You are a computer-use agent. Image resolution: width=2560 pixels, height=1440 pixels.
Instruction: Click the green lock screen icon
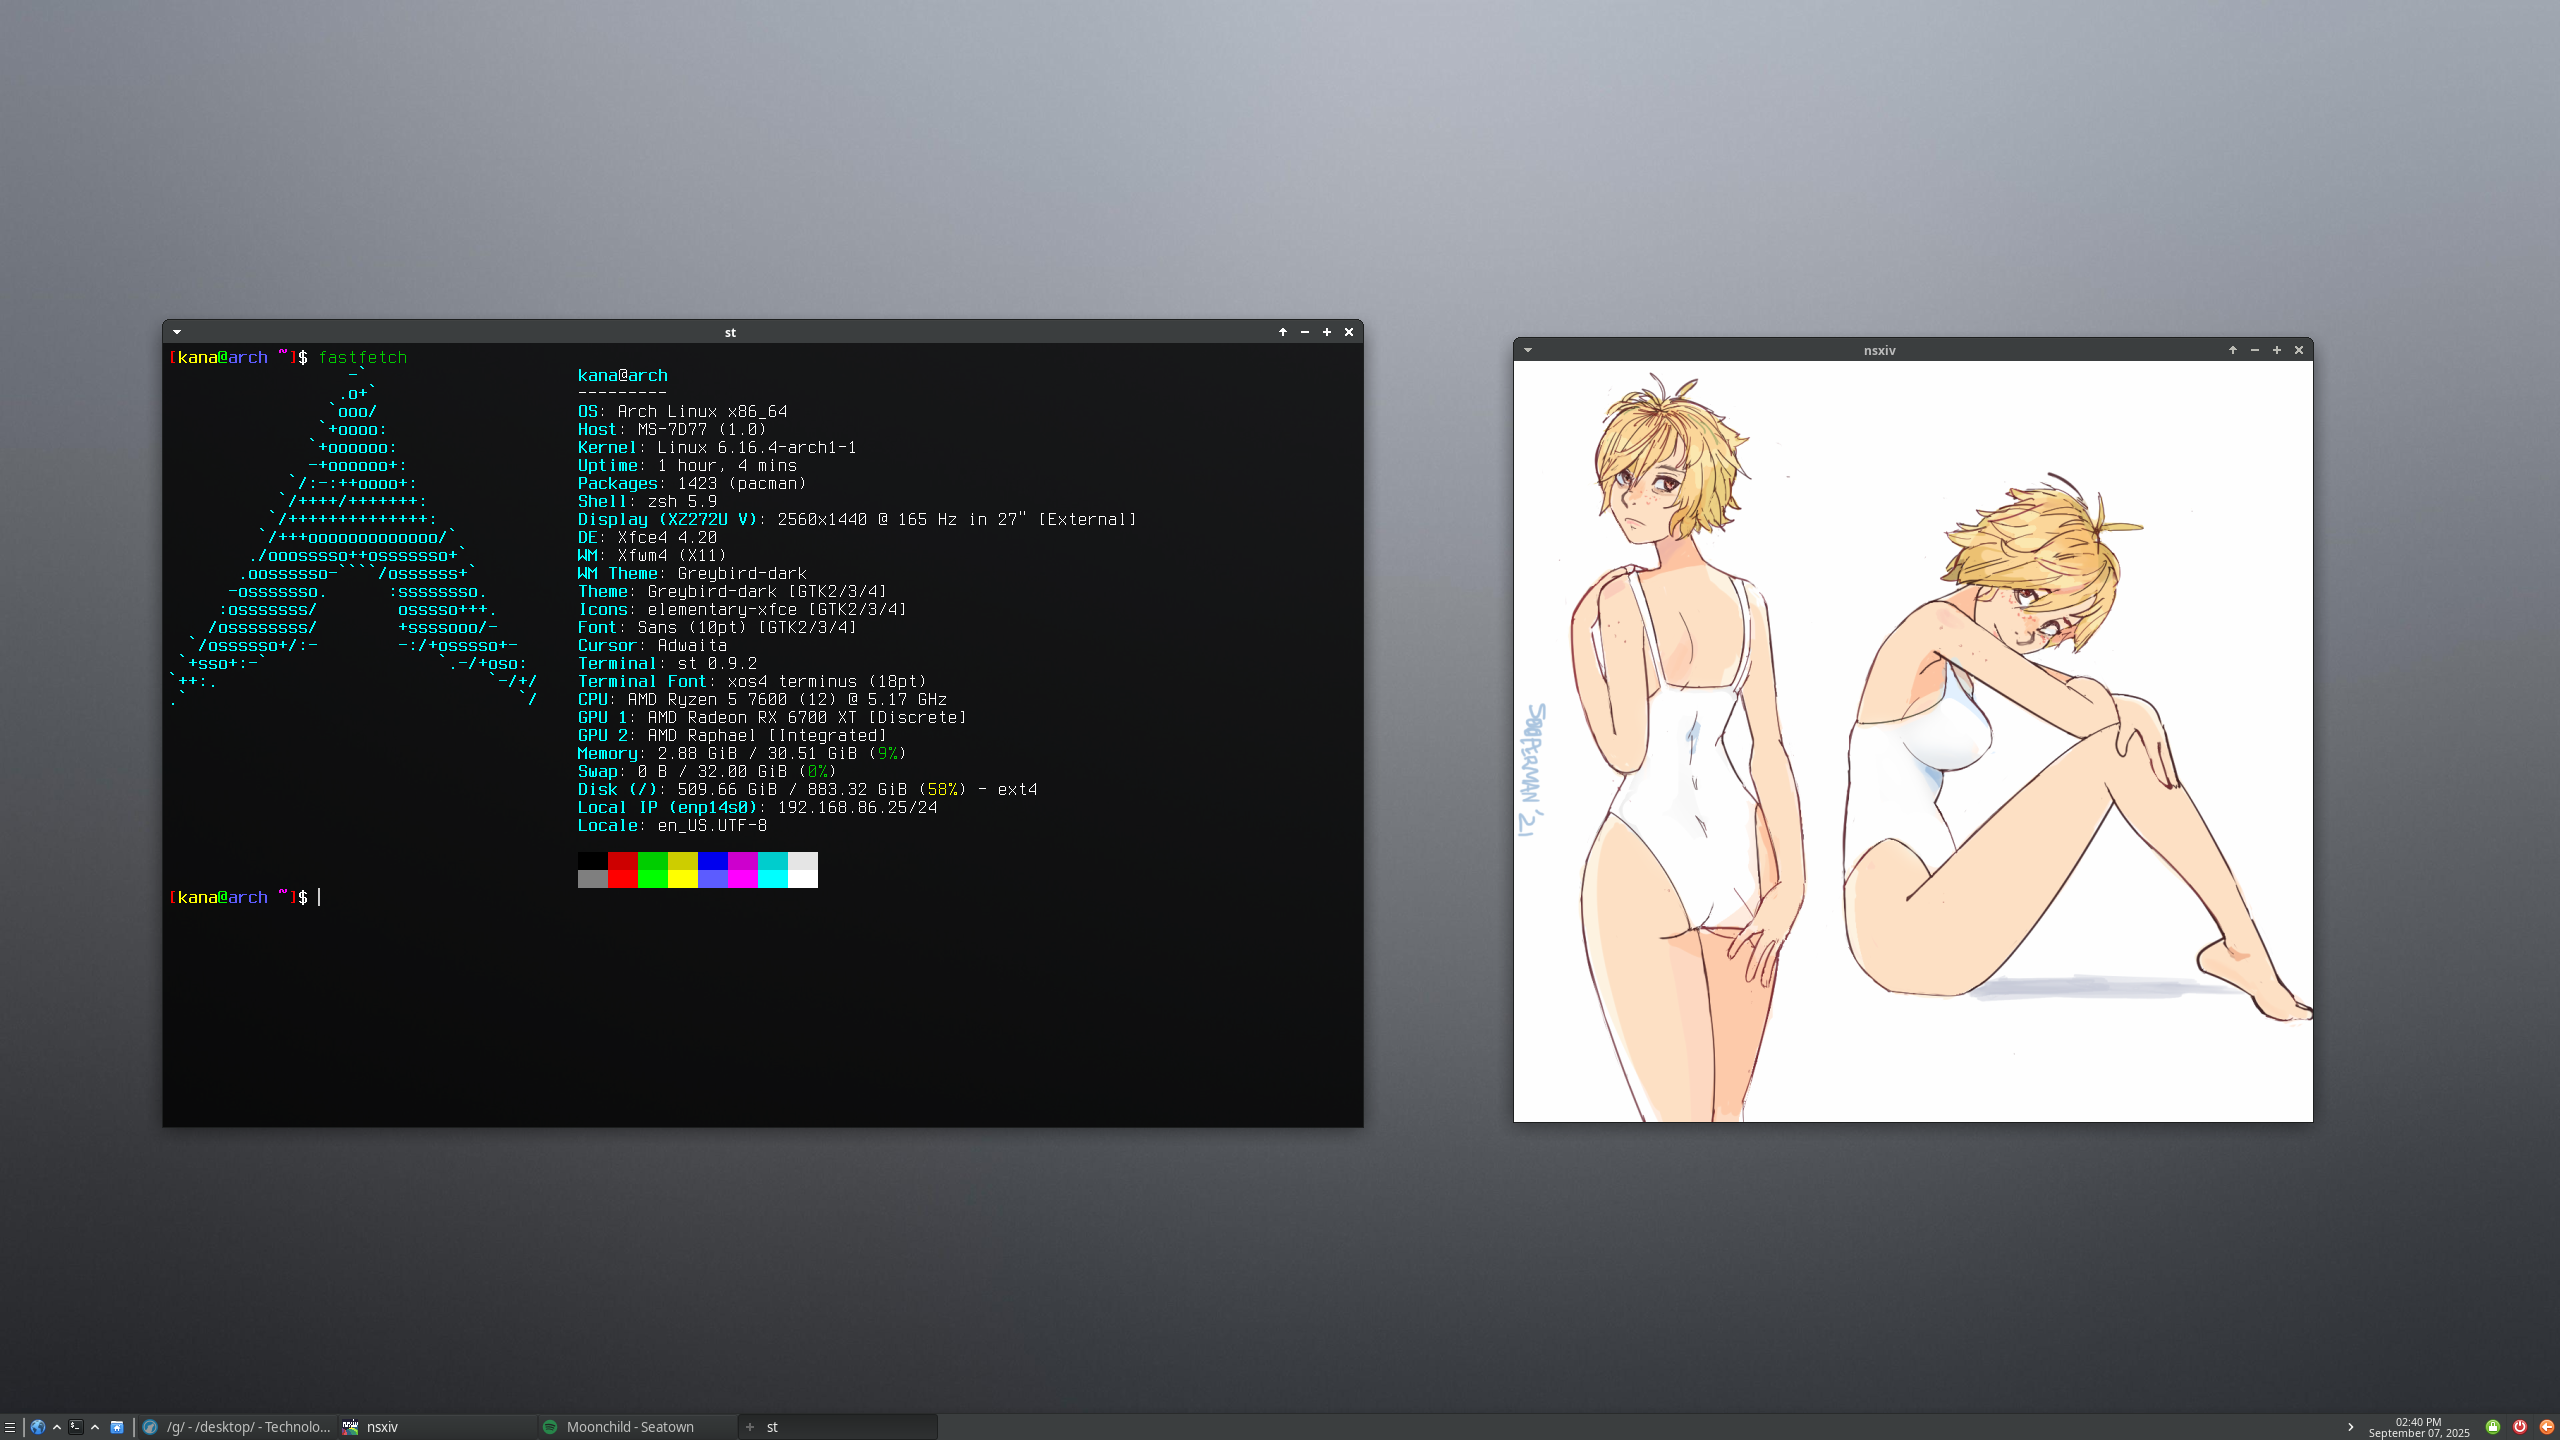[x=2493, y=1427]
